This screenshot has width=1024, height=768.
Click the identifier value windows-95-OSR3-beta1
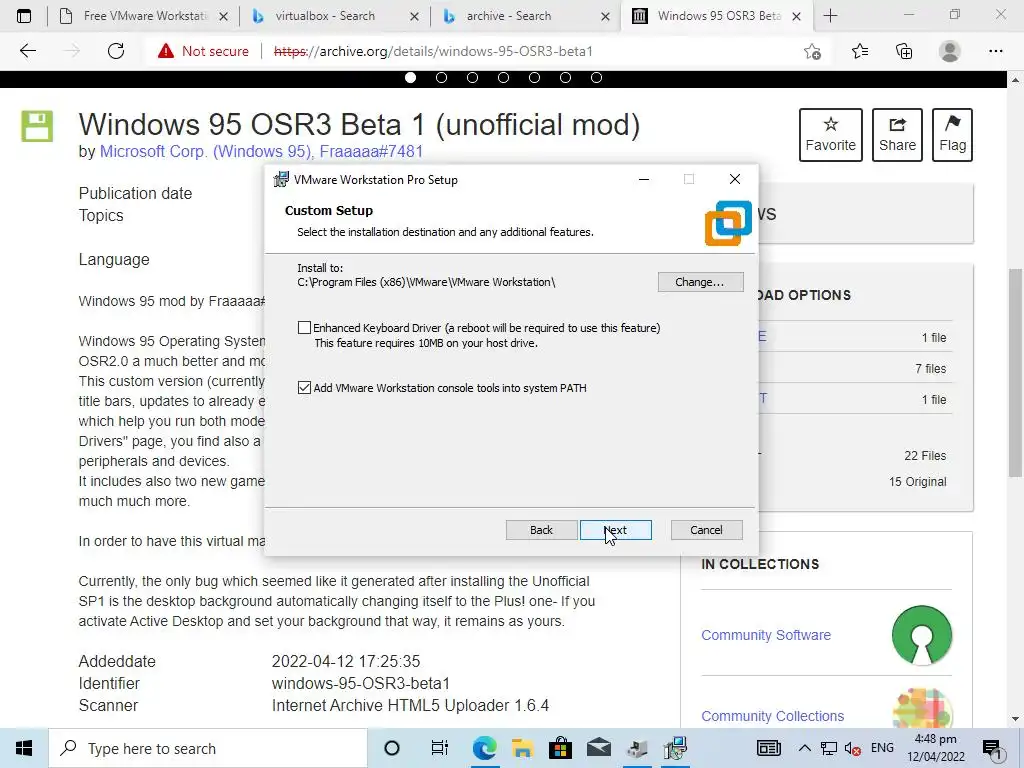point(361,683)
